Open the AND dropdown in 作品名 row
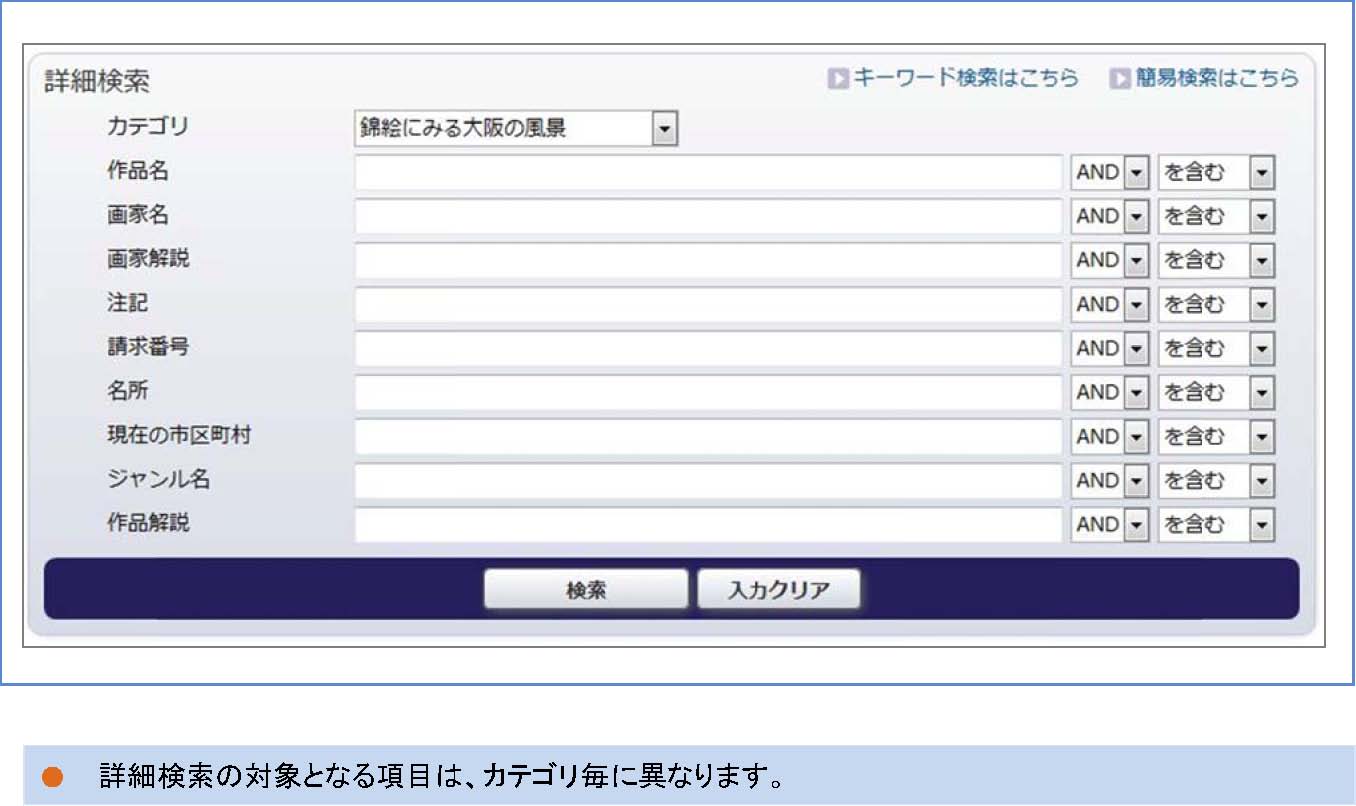Image resolution: width=1356 pixels, height=806 pixels. [1110, 172]
